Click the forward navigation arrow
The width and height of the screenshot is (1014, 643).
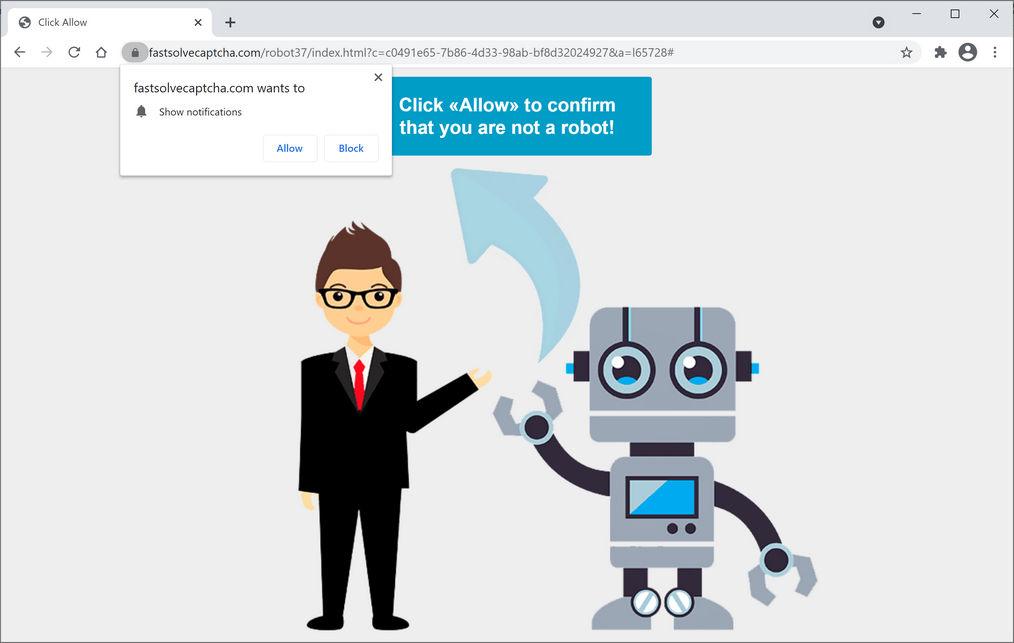(x=46, y=52)
